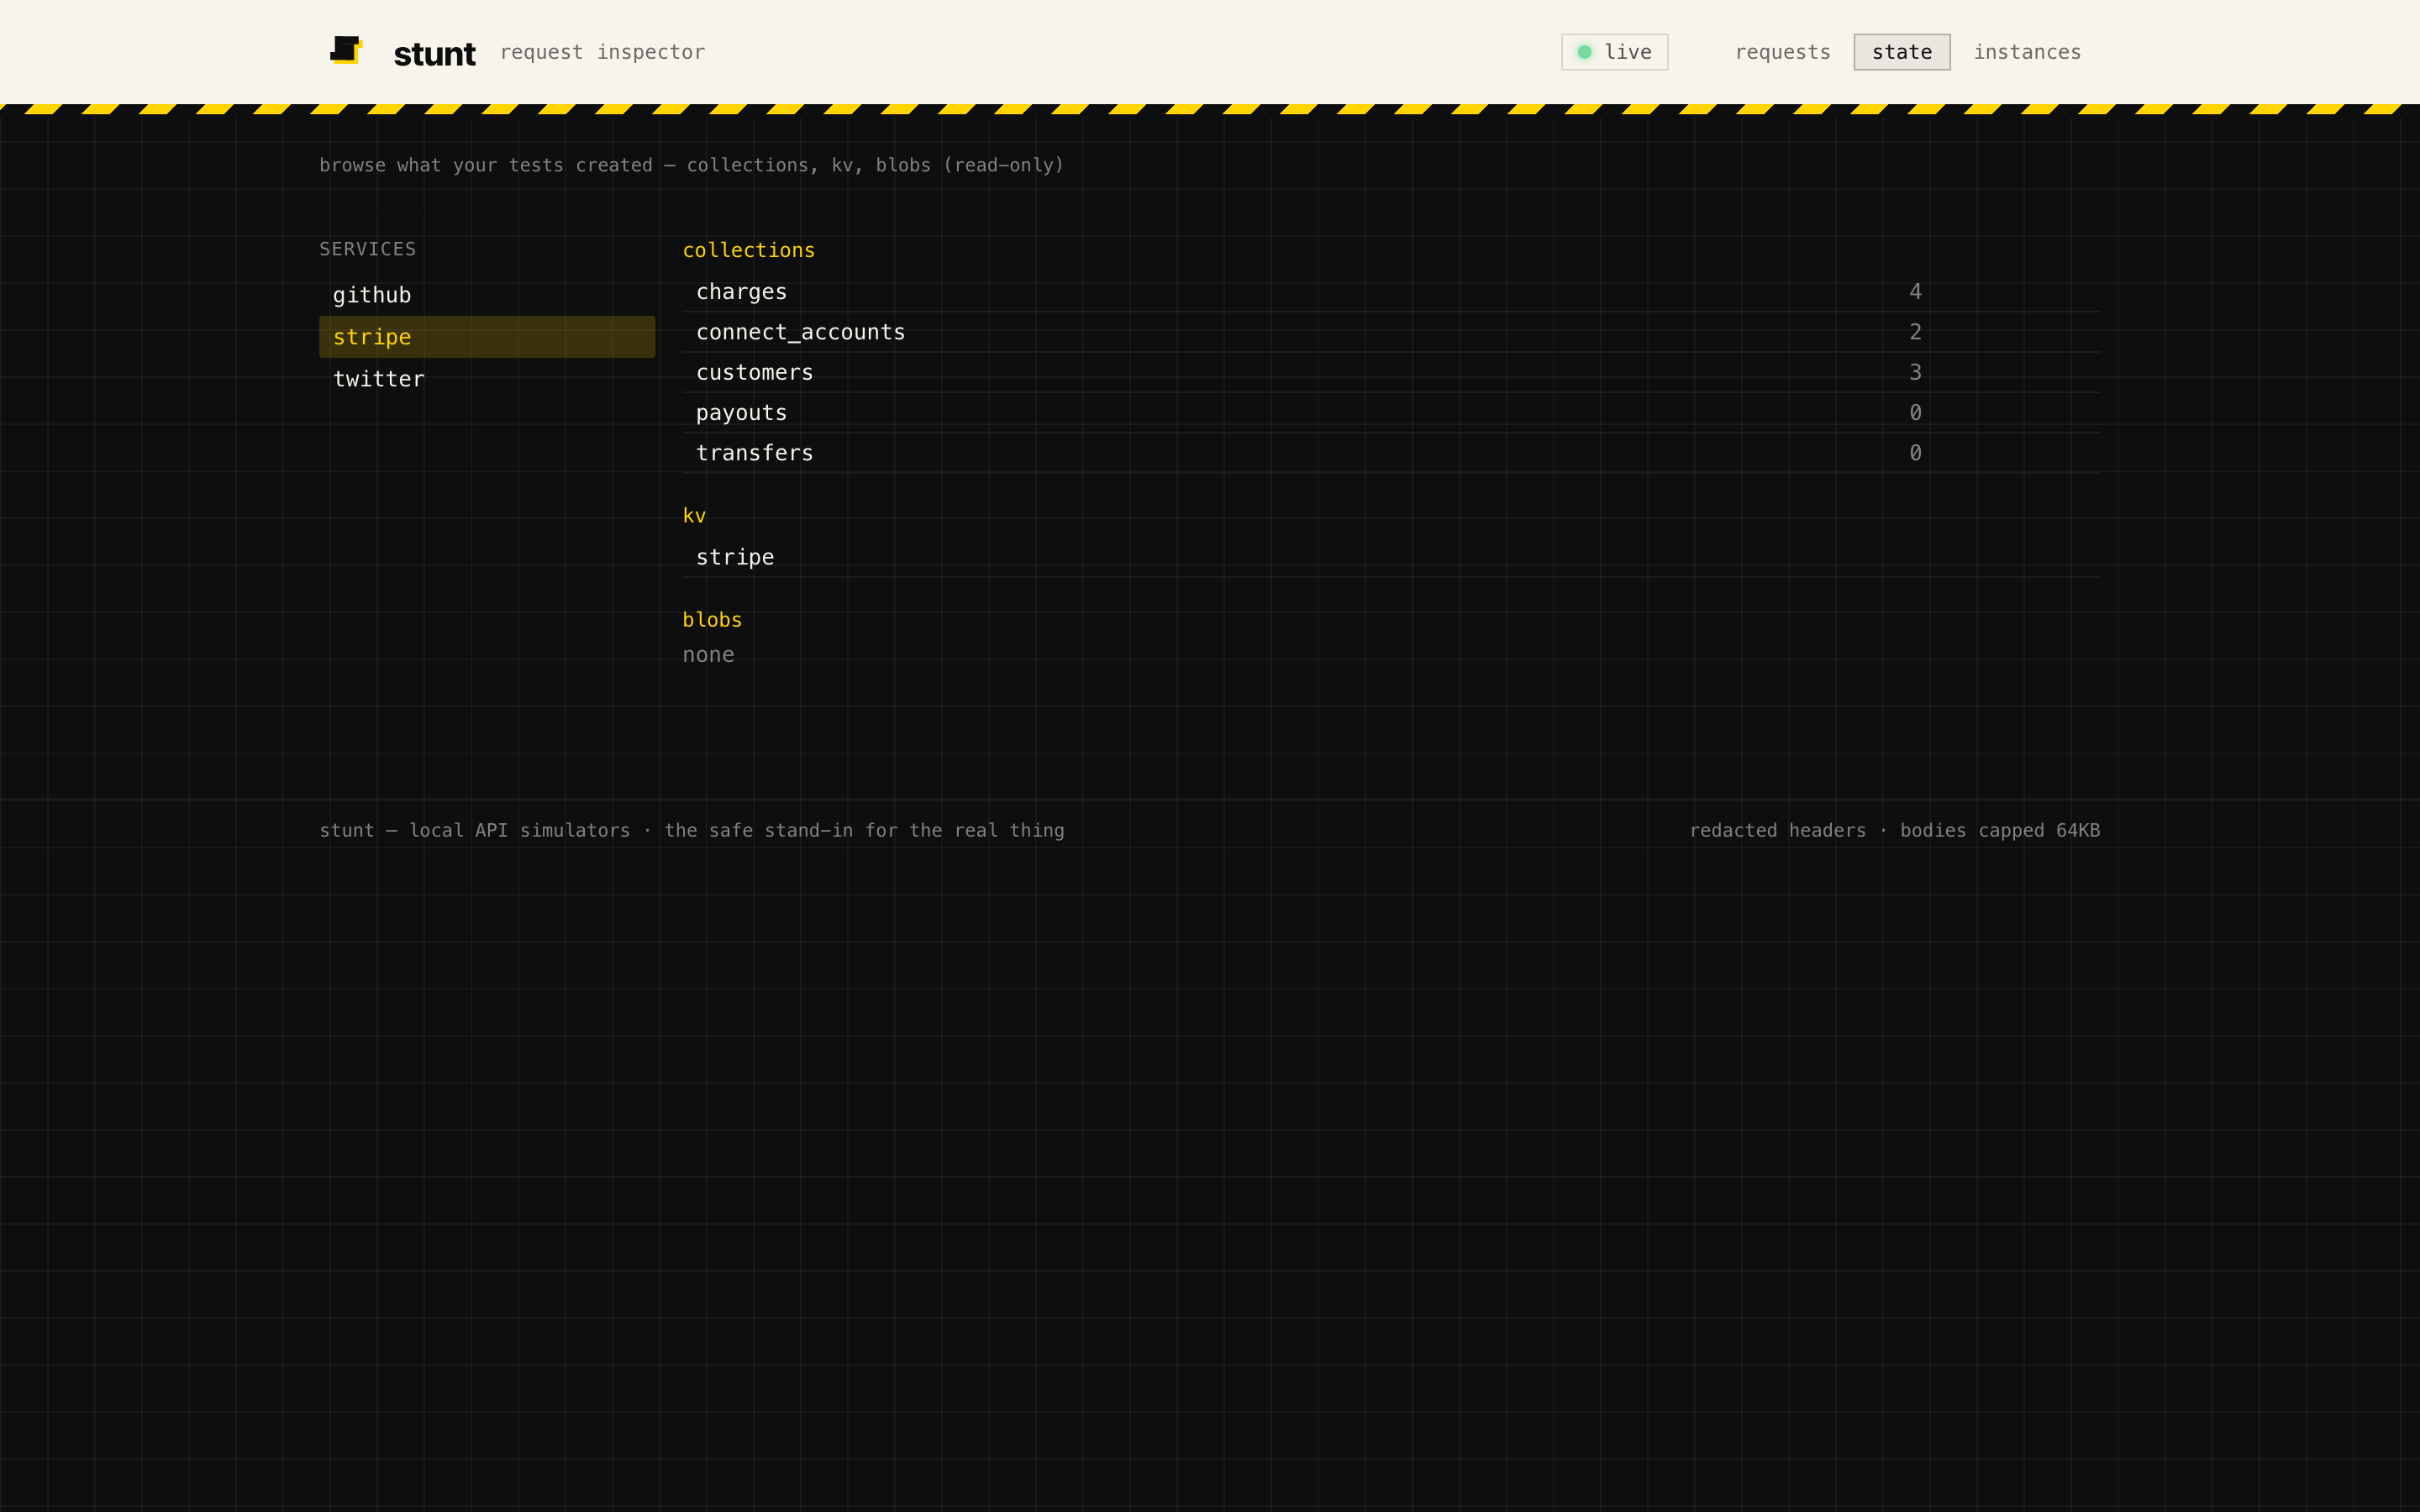This screenshot has width=2420, height=1512.
Task: Click the 'redacted headers' footer text
Action: pos(1894,830)
